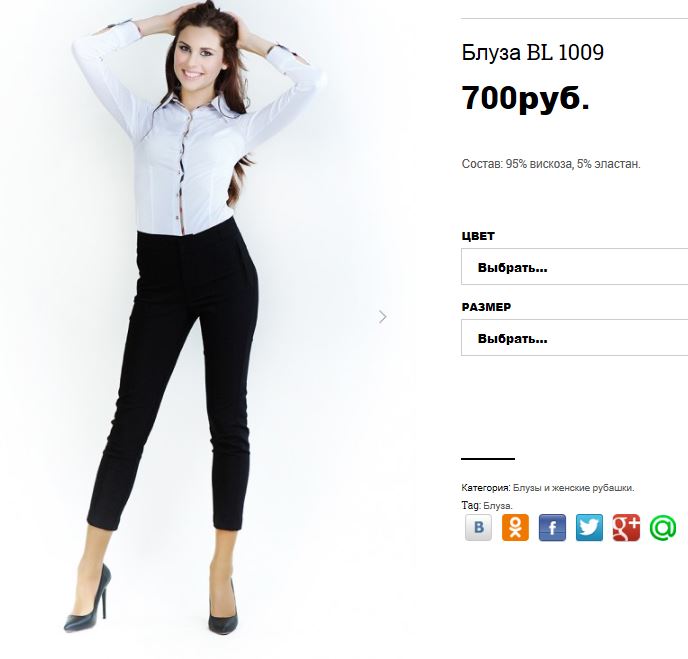Viewport: 688px width, 659px height.
Task: Share via Odnoklassniki orange icon
Action: 515,527
